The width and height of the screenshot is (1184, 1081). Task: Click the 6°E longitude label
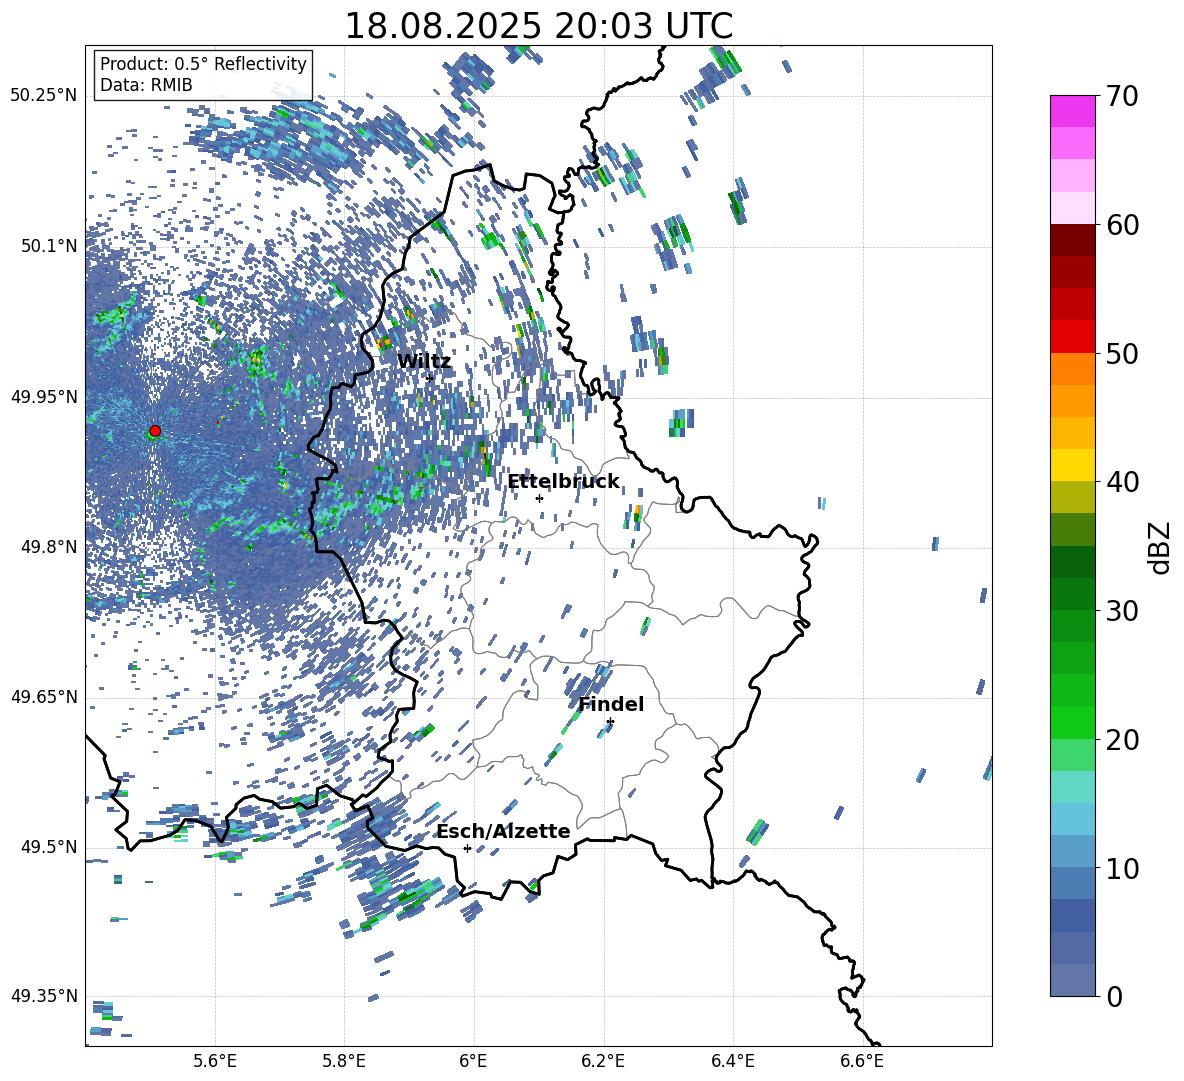point(473,1061)
